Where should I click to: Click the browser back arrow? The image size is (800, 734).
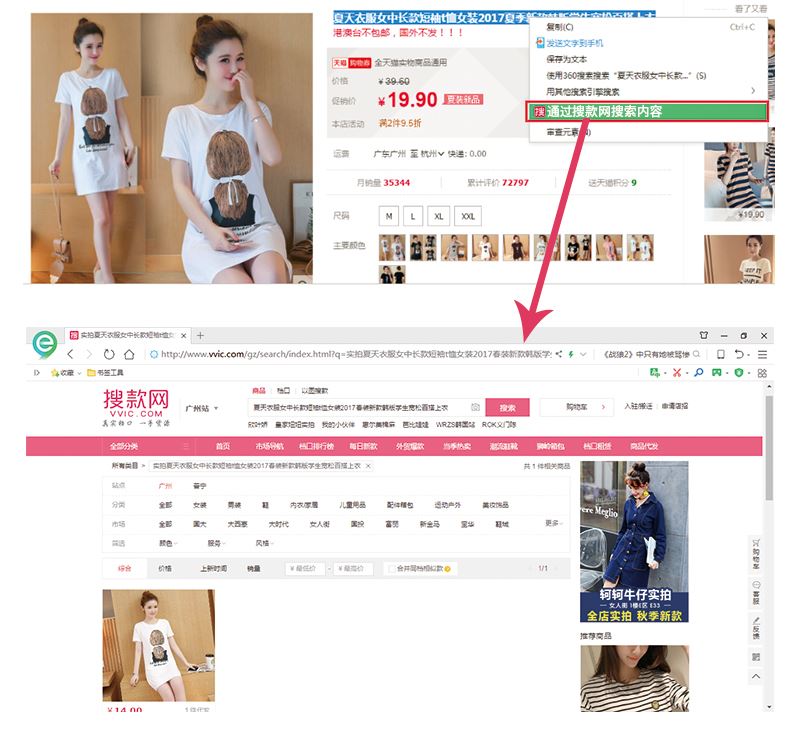pyautogui.click(x=70, y=354)
